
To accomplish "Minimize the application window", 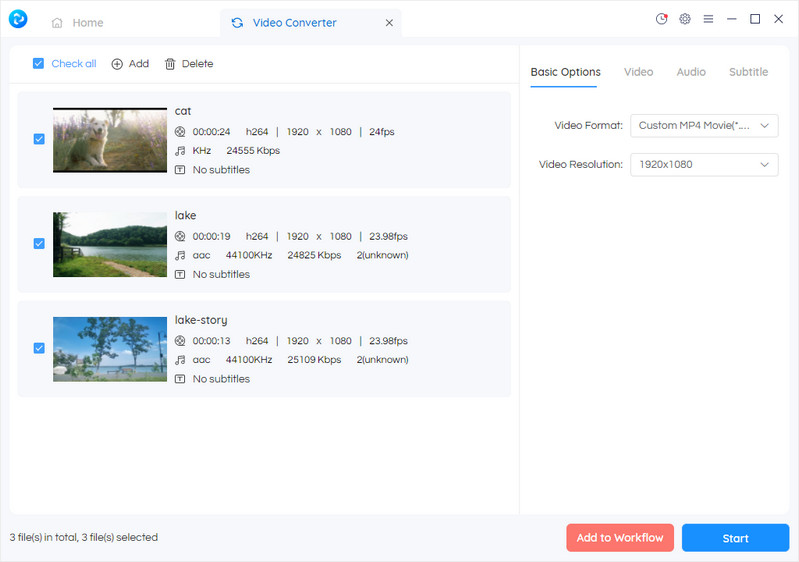I will tap(732, 19).
